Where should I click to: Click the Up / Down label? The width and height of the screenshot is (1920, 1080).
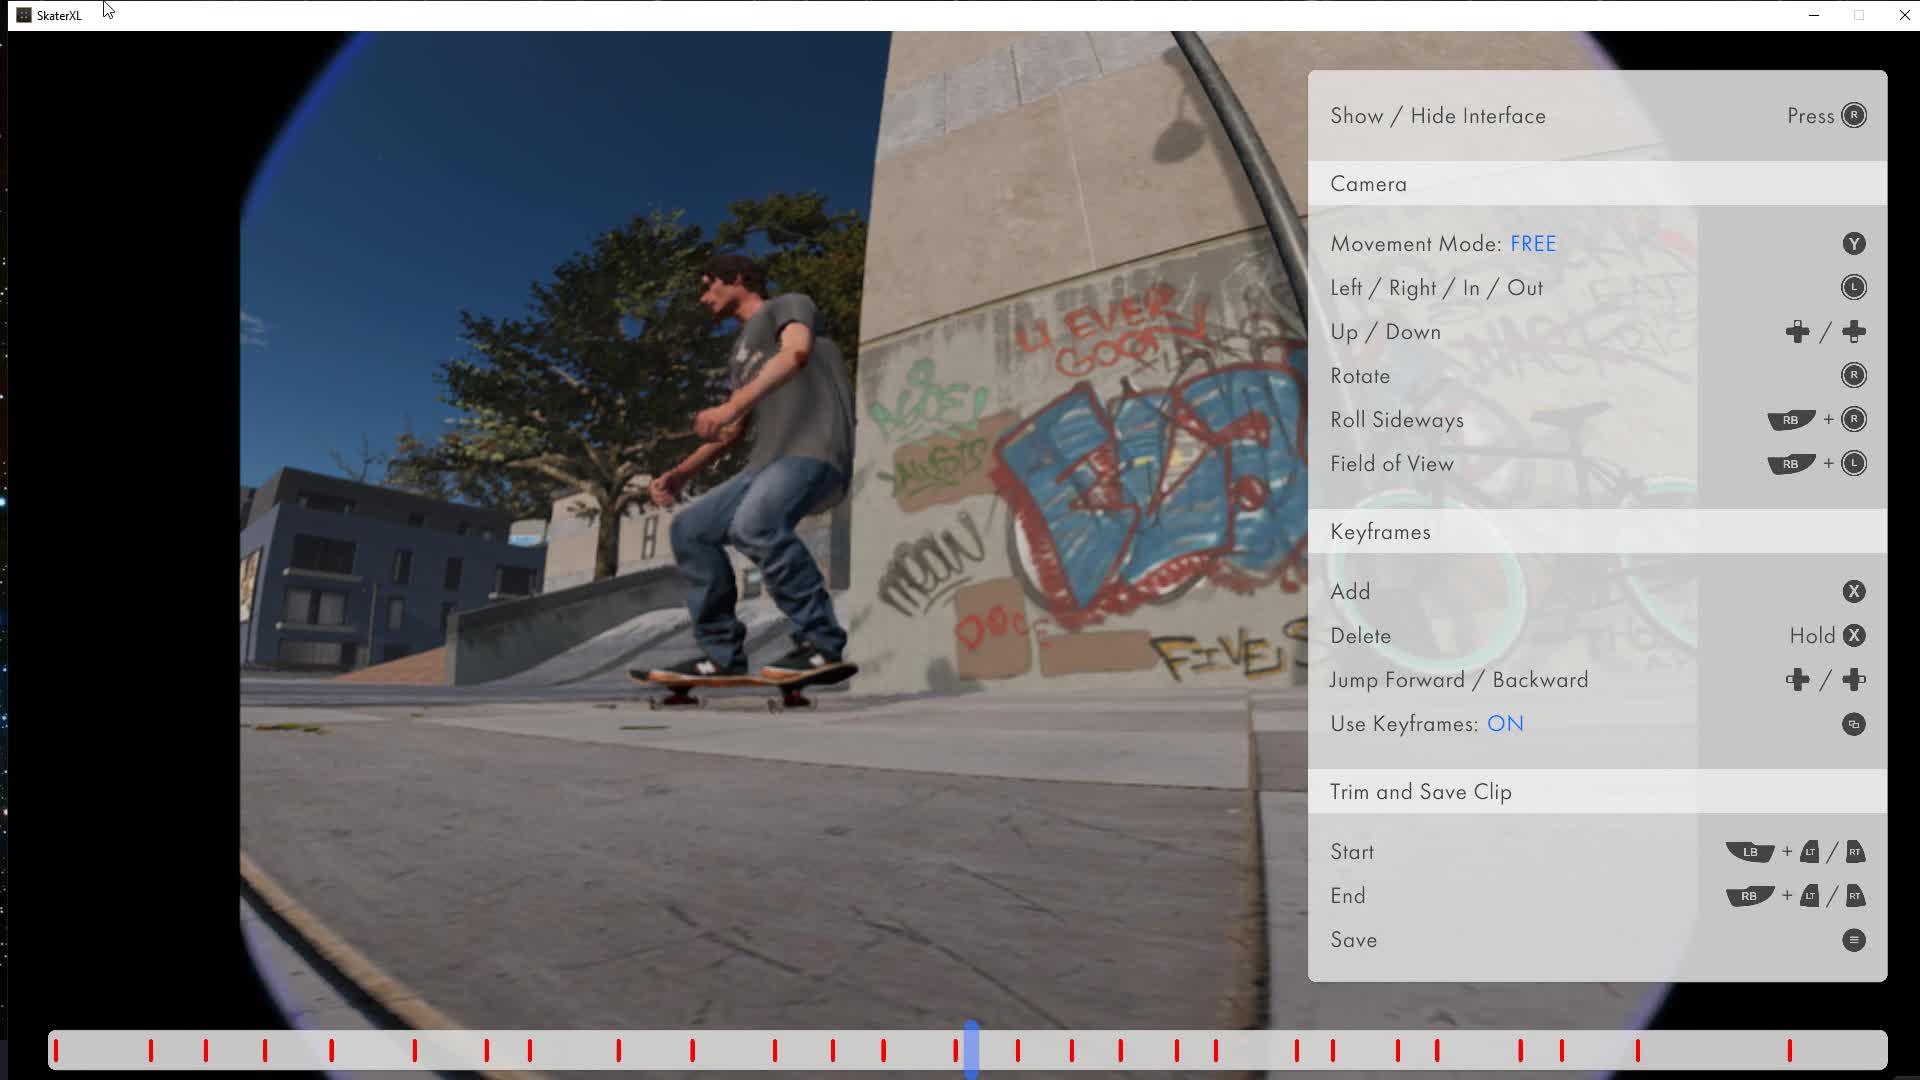(1385, 332)
